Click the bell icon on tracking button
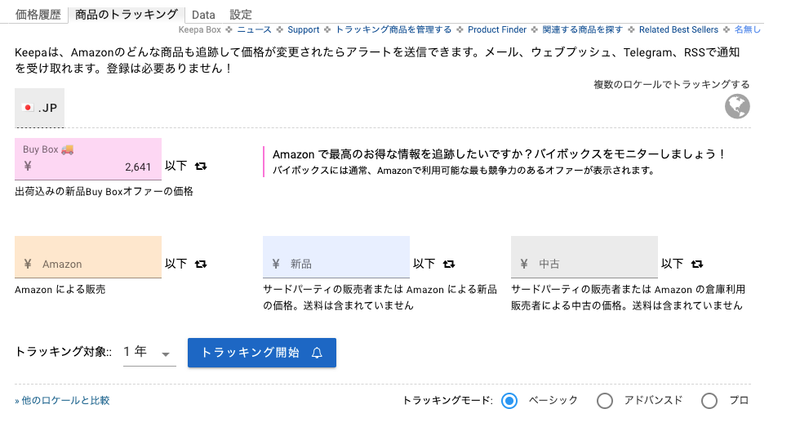This screenshot has width=800, height=427. pyautogui.click(x=317, y=353)
